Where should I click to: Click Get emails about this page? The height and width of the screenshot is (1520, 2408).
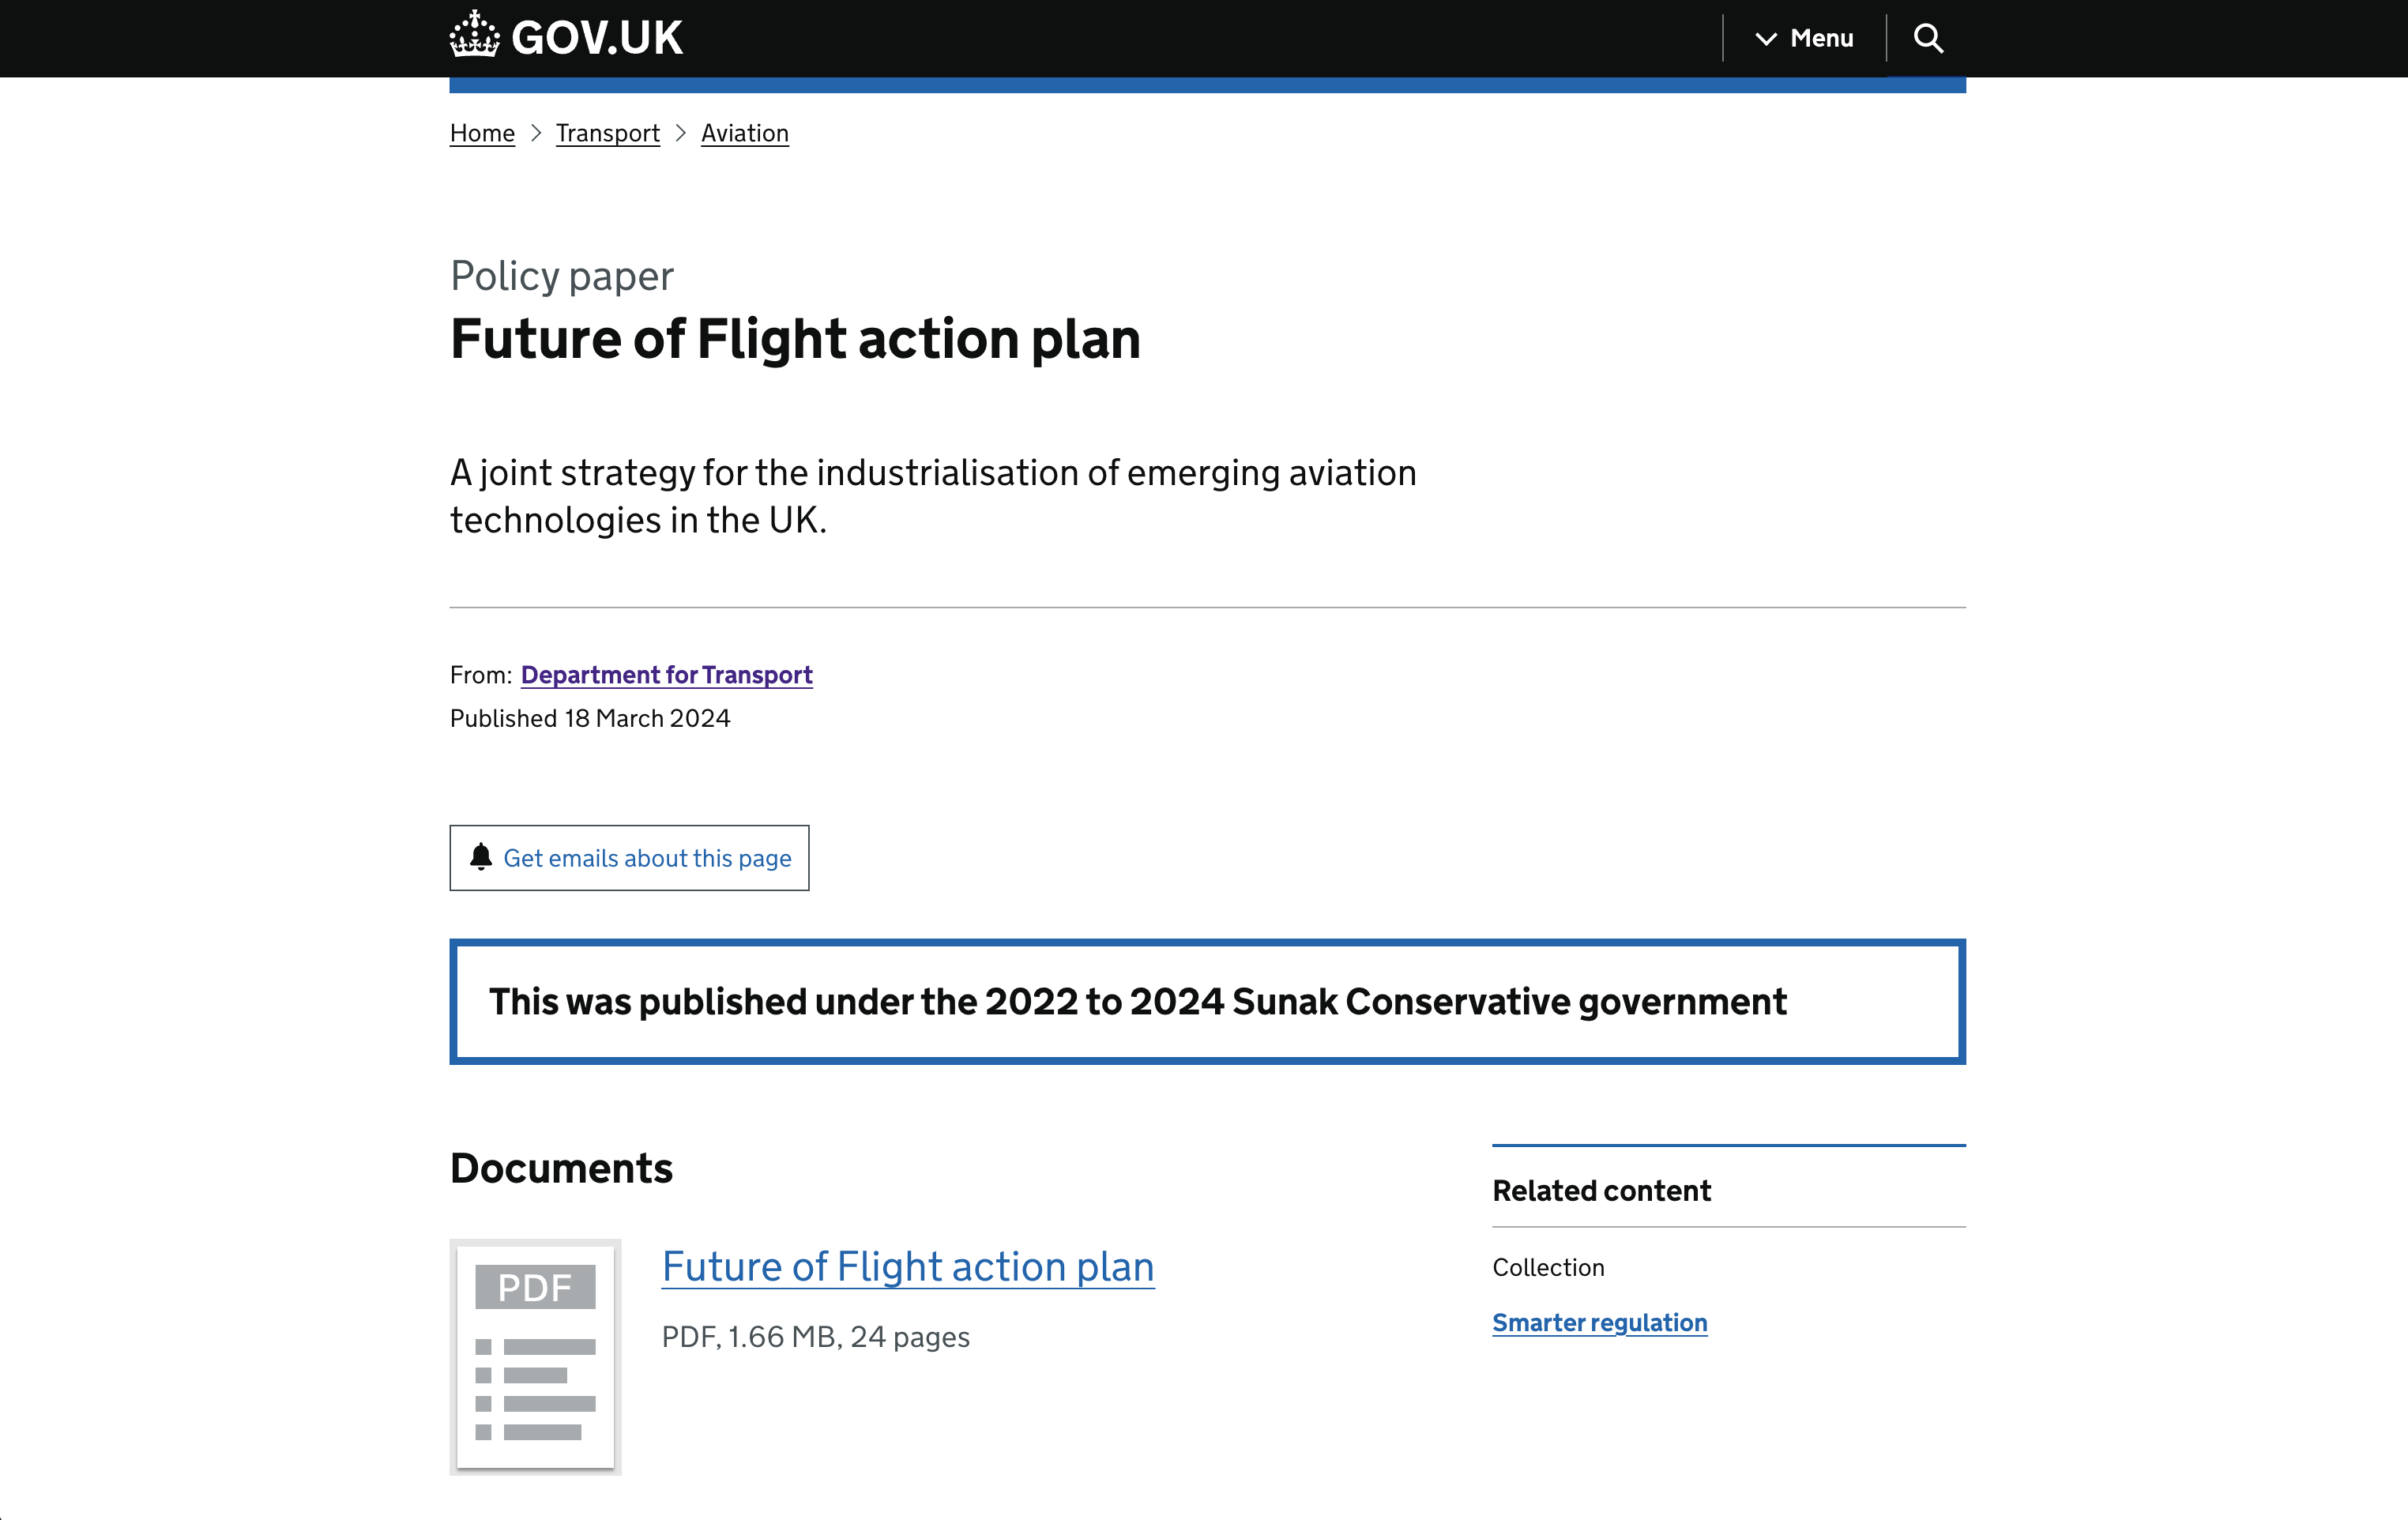click(646, 858)
